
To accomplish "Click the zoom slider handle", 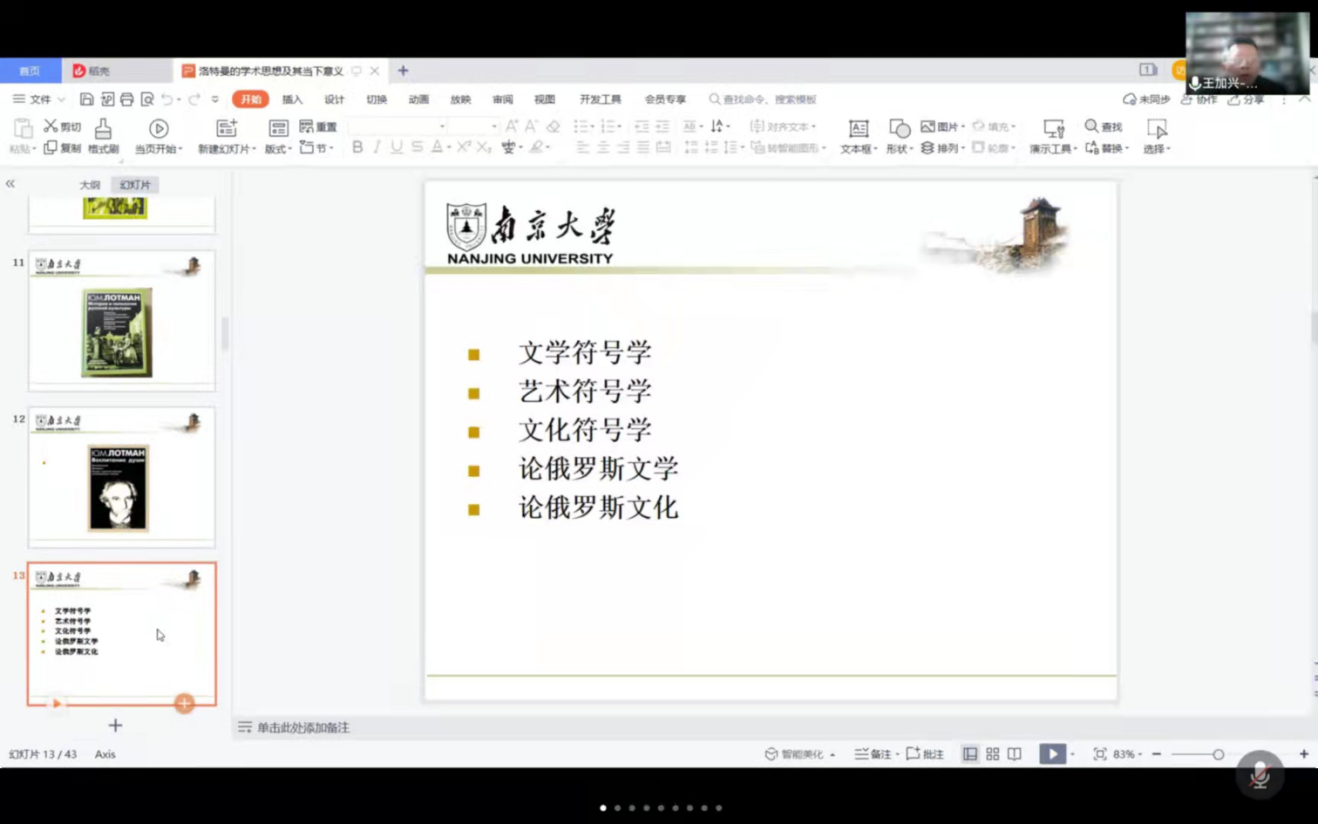I will tap(1218, 754).
